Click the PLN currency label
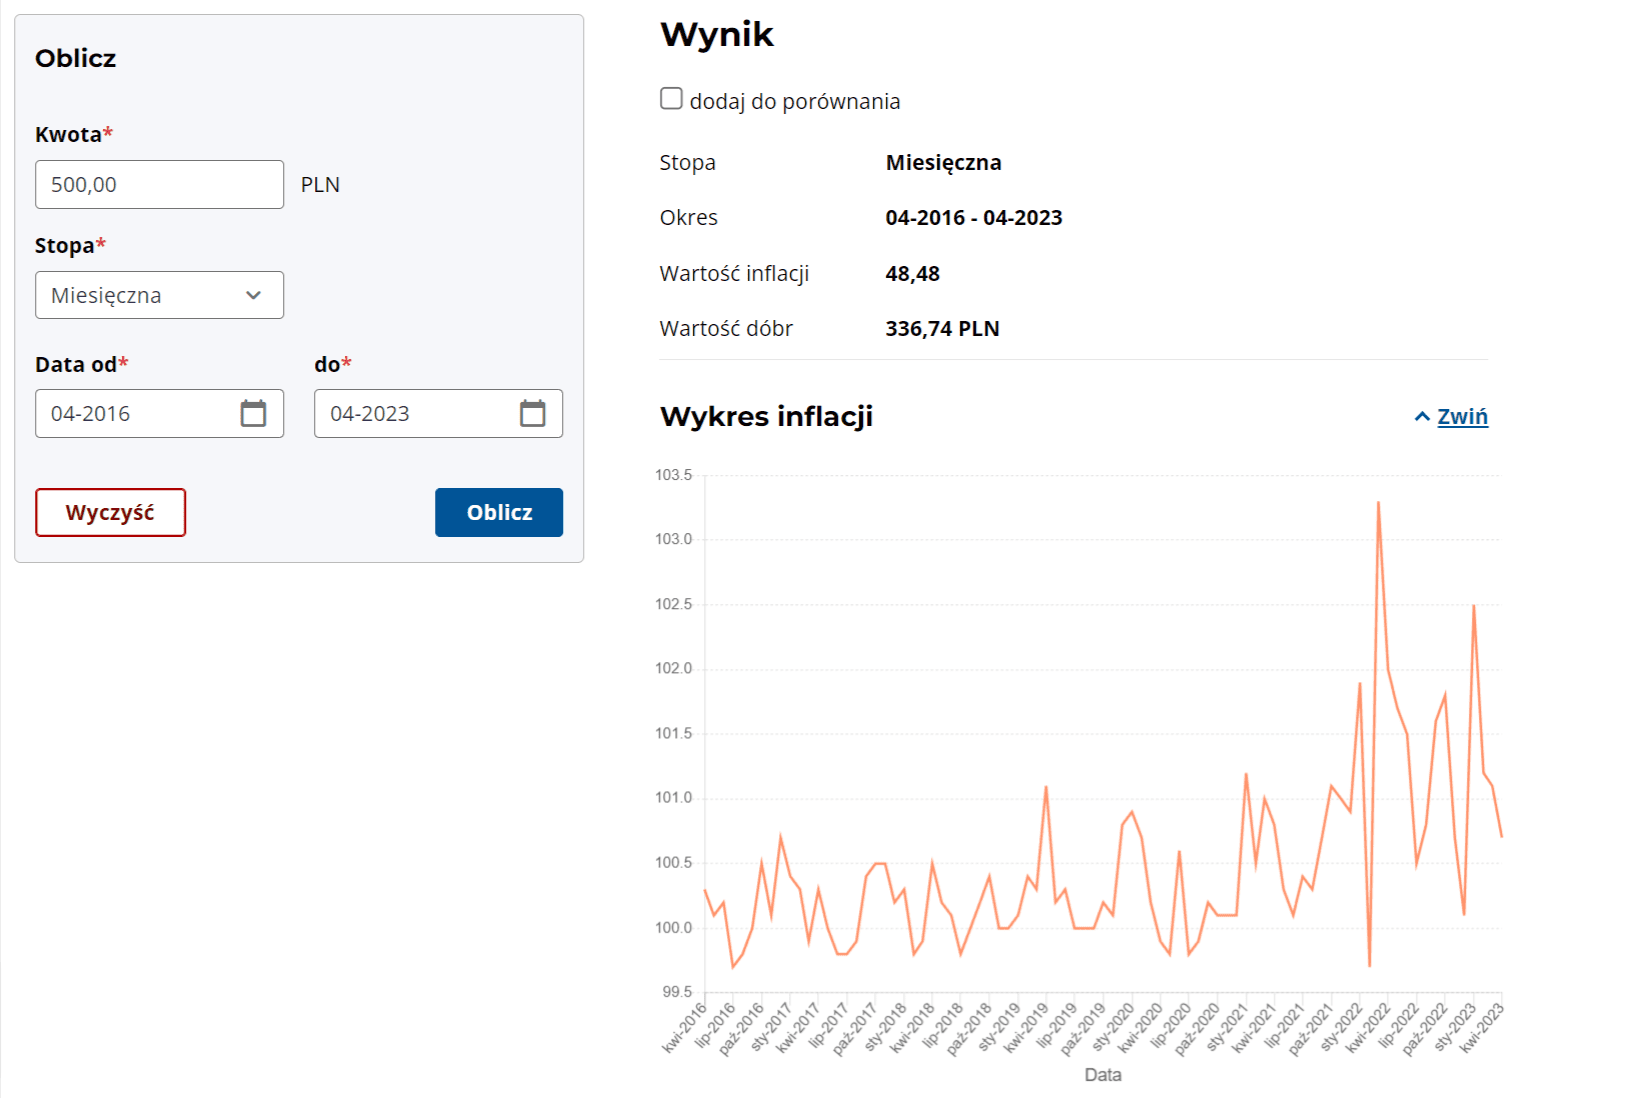1642x1098 pixels. coord(320,184)
